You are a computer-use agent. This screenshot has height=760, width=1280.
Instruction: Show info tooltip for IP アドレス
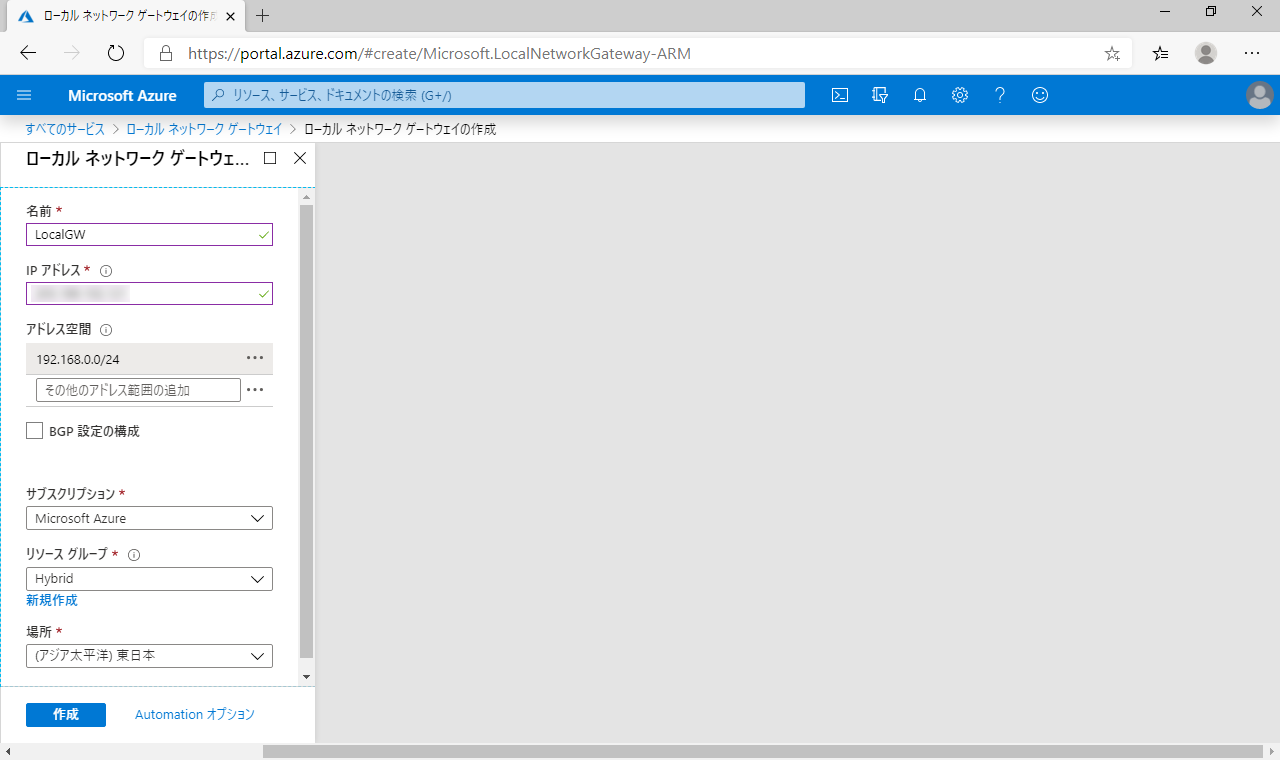click(106, 270)
